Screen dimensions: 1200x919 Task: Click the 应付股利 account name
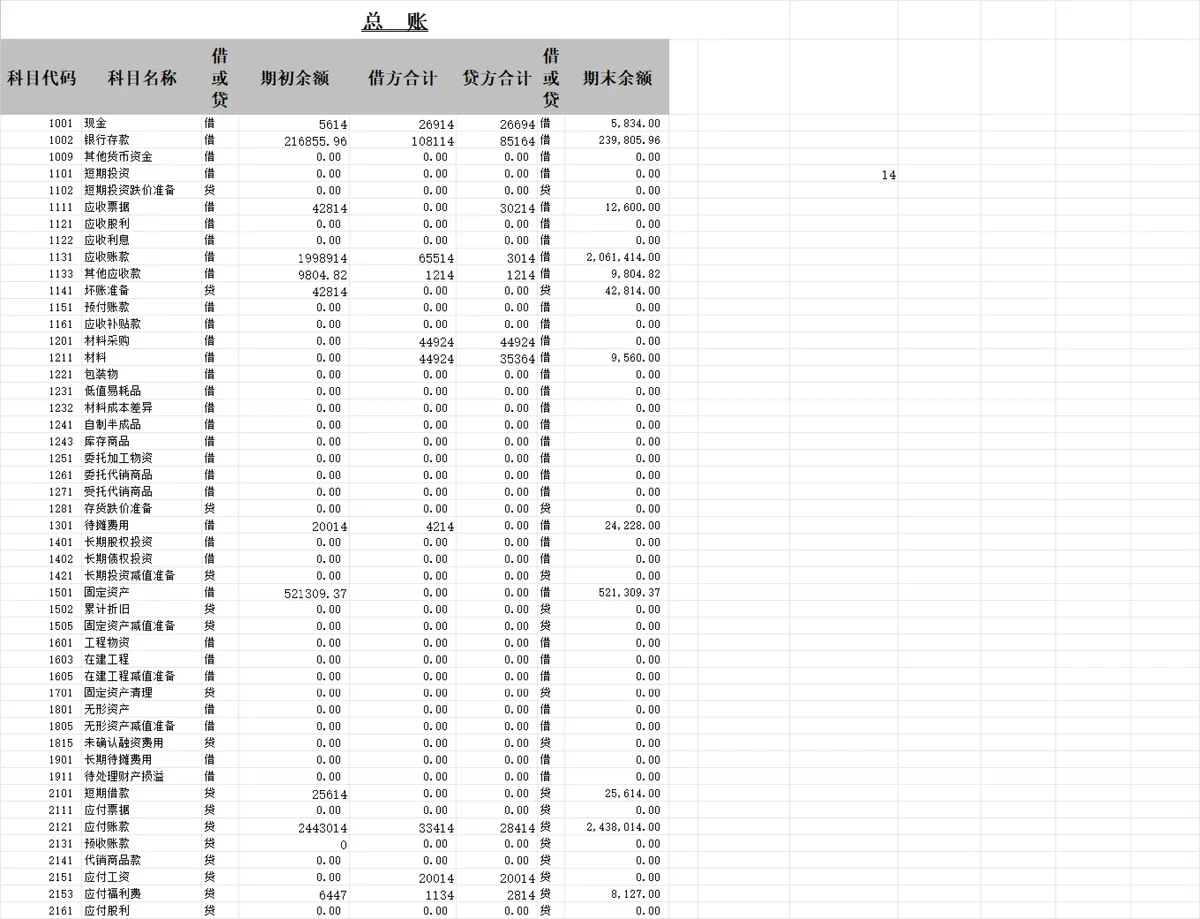(106, 910)
